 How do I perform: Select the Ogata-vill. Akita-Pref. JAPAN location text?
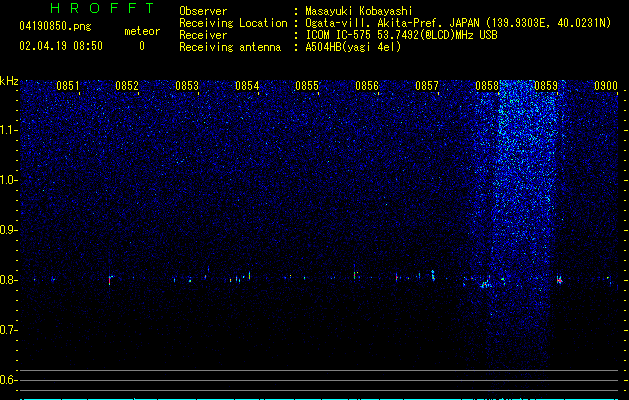pyautogui.click(x=458, y=23)
